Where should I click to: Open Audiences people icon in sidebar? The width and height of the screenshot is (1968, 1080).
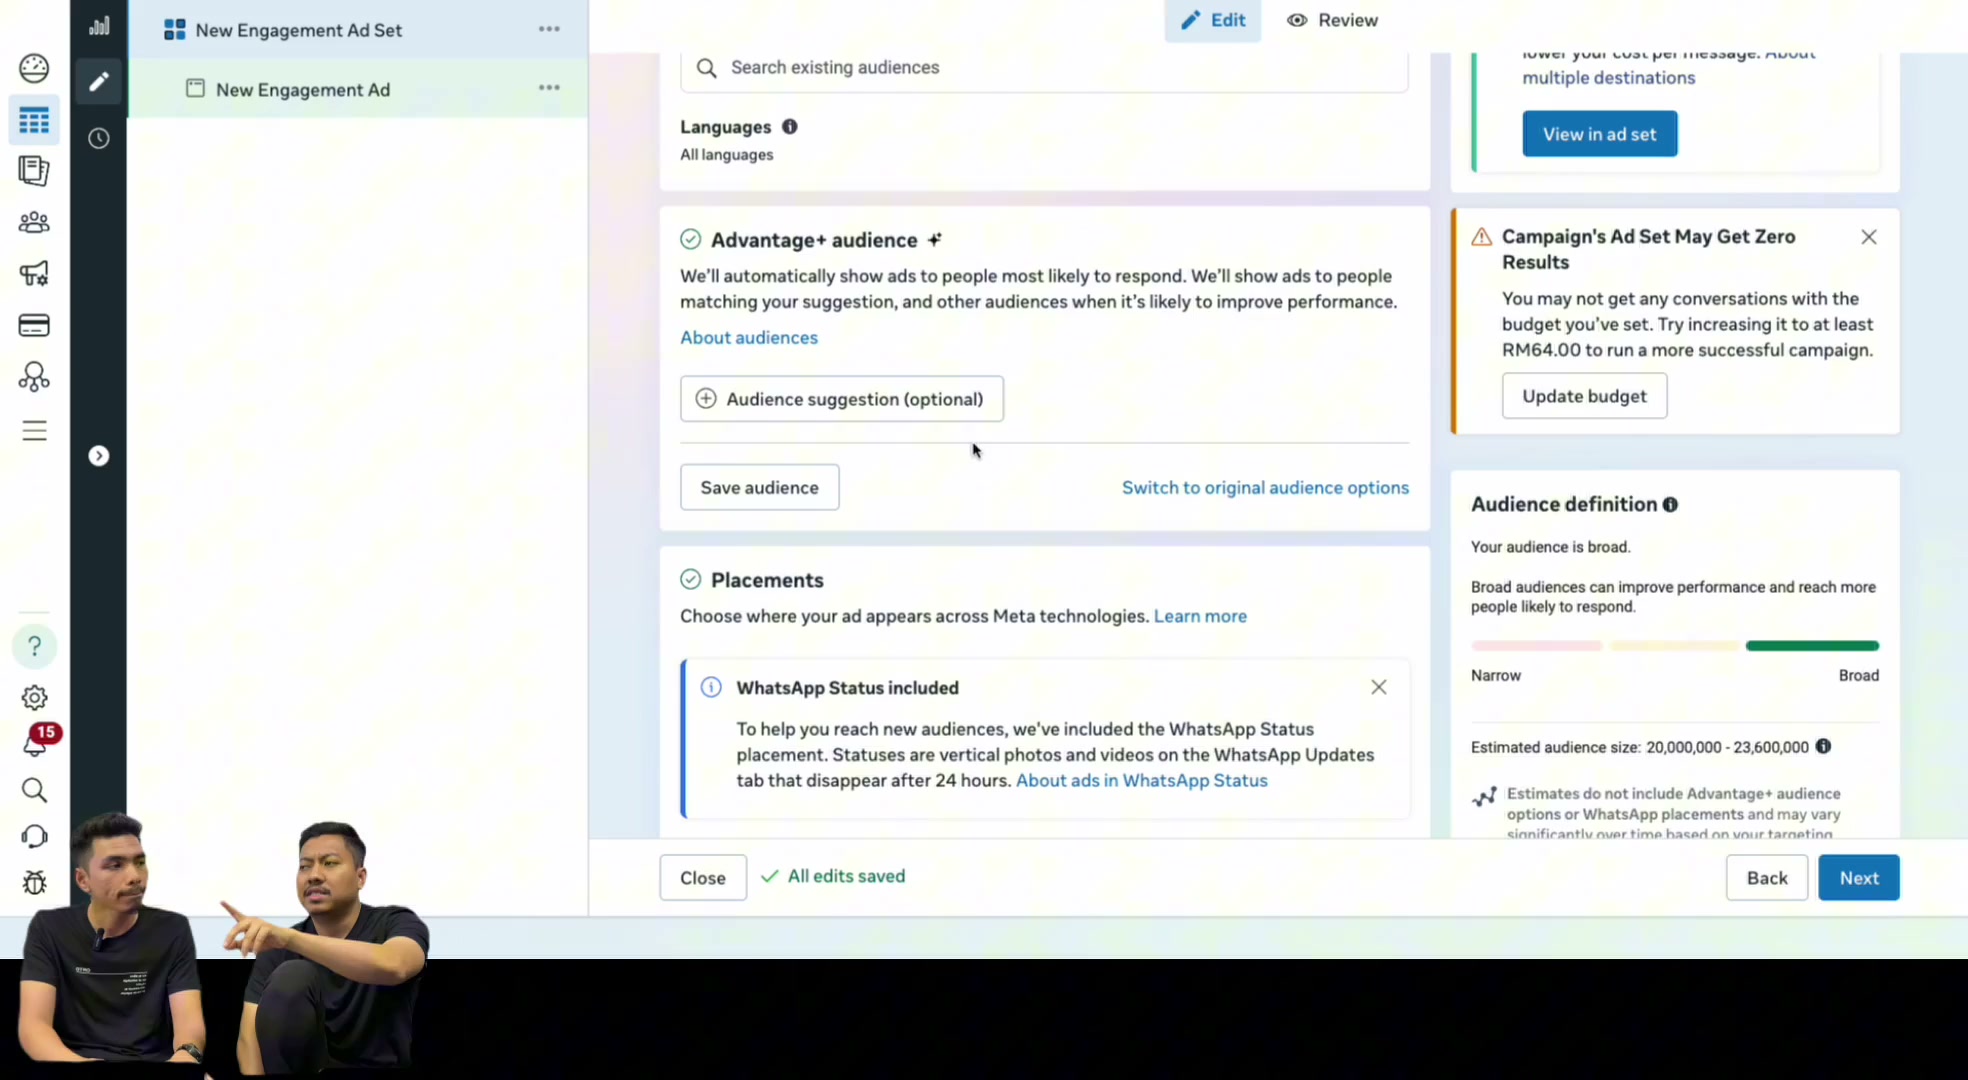[34, 222]
